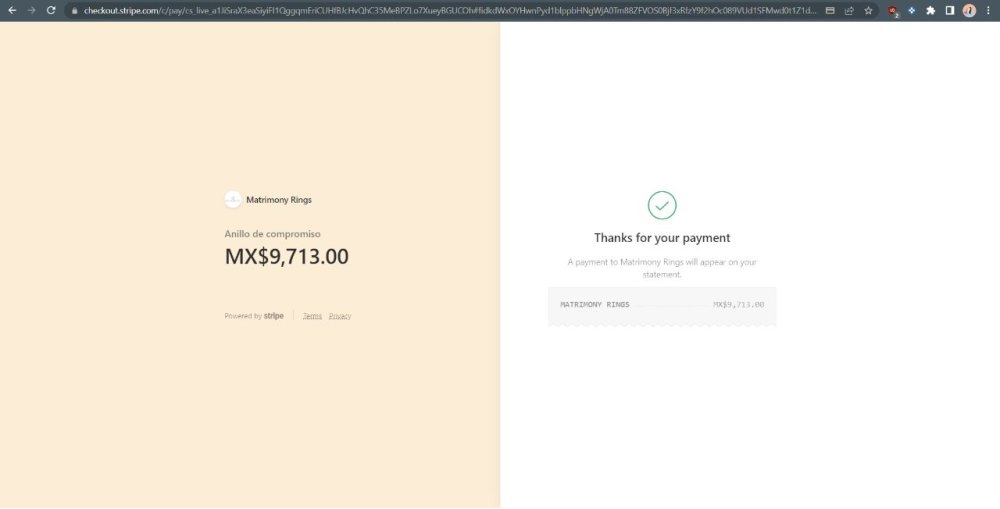Click the Powered by Stripe link
The image size is (1000, 509).
pyautogui.click(x=254, y=316)
